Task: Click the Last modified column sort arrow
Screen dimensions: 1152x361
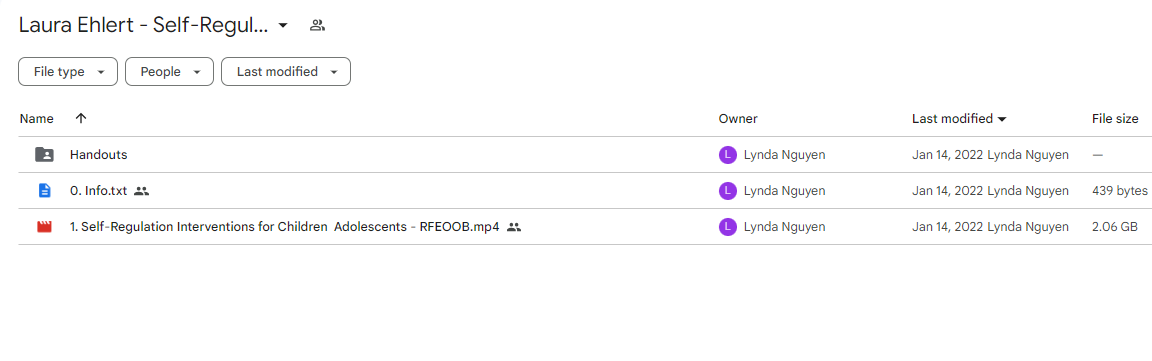Action: 1002,119
